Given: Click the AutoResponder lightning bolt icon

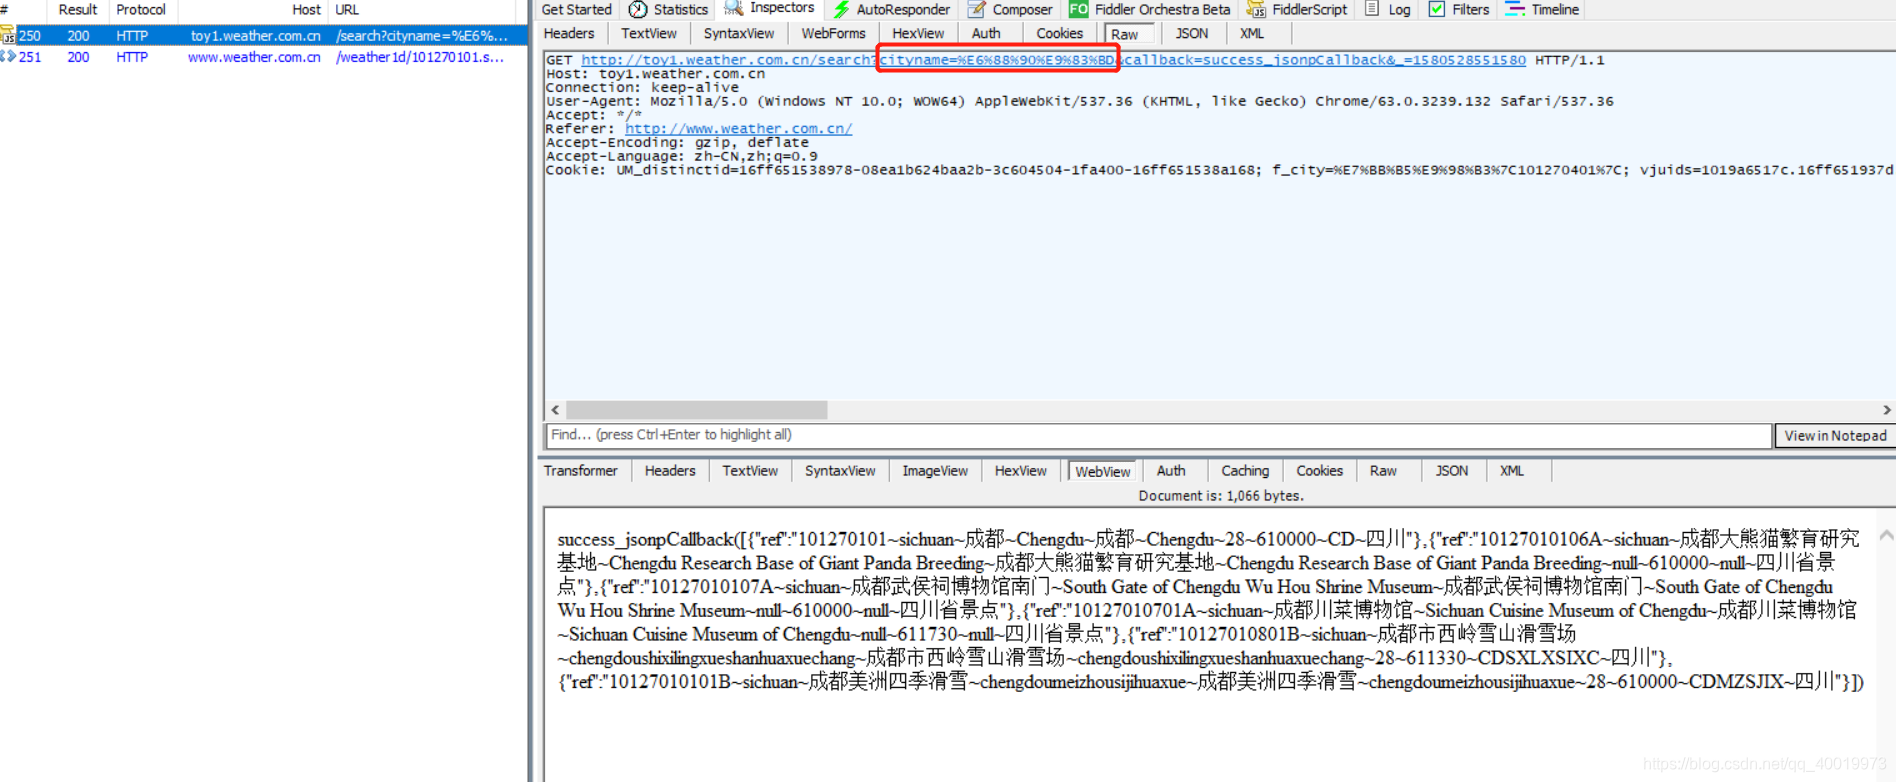Looking at the screenshot, I should pyautogui.click(x=842, y=9).
